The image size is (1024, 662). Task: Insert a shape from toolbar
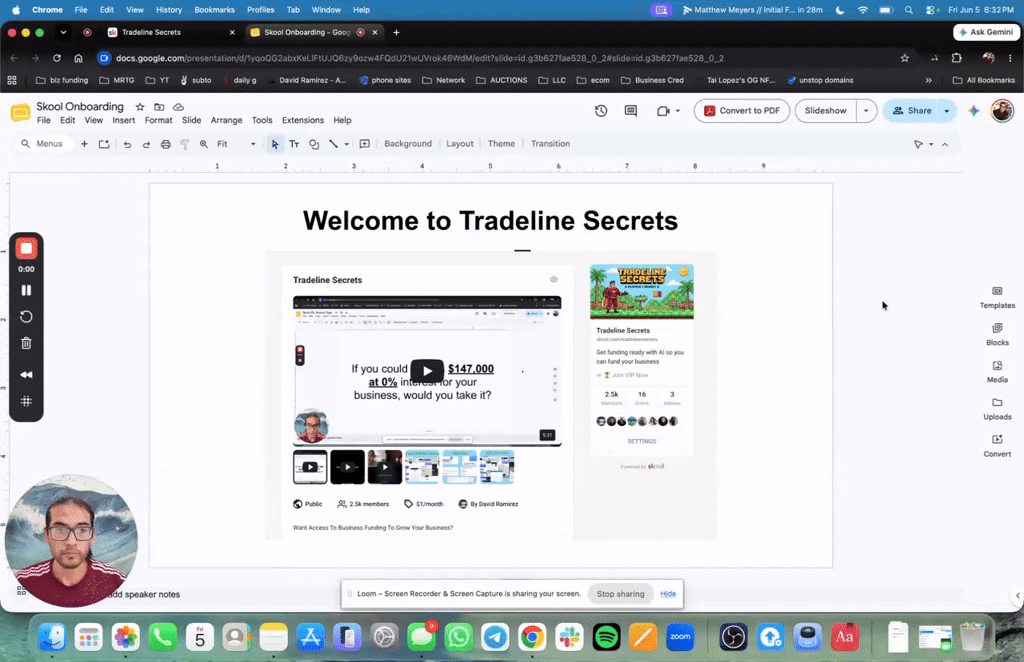[314, 144]
